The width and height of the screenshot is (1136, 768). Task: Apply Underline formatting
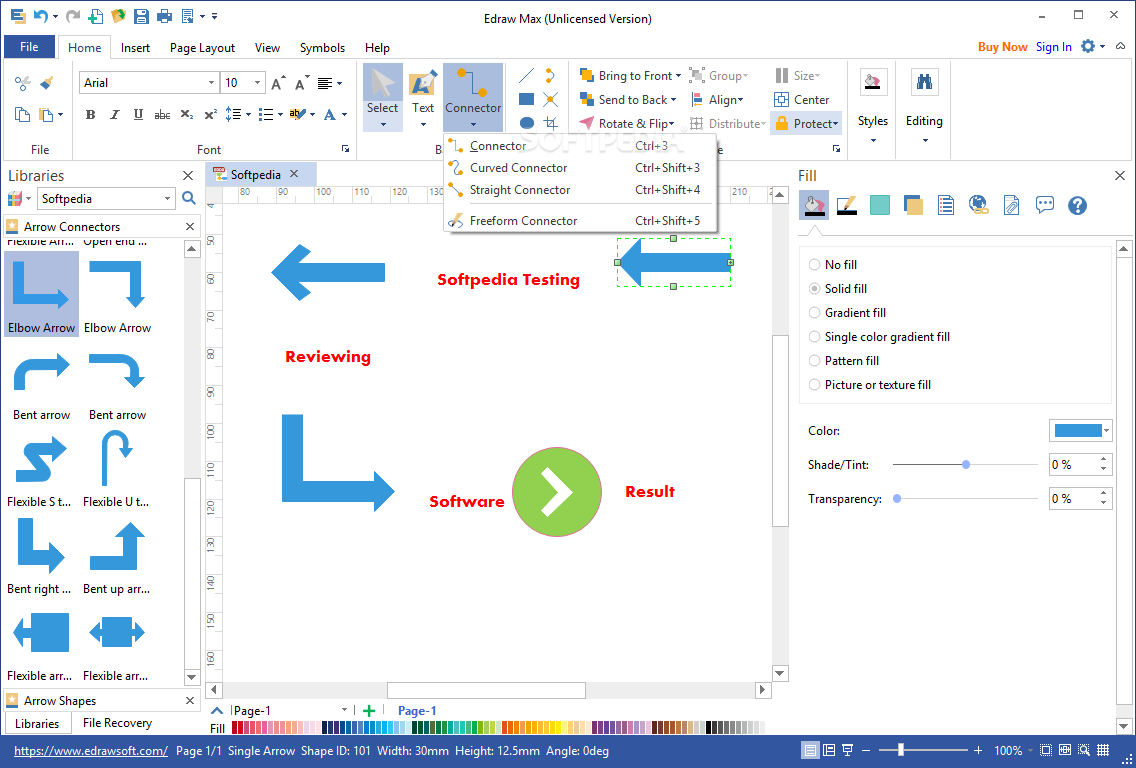click(138, 114)
